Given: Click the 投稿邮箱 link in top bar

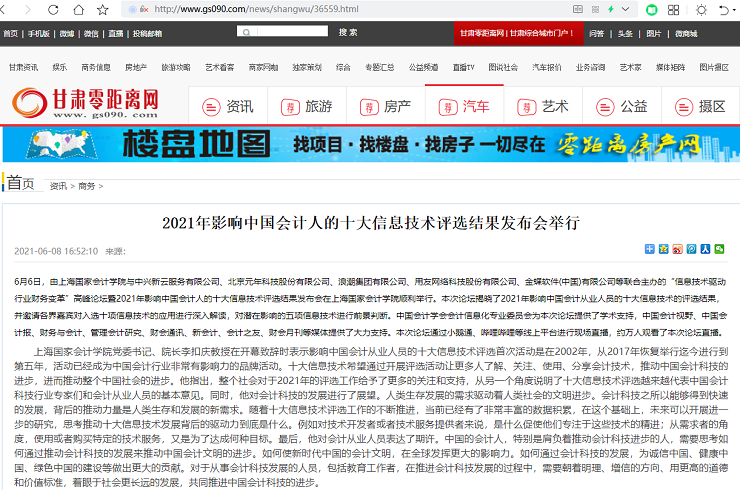Looking at the screenshot, I should pos(148,33).
